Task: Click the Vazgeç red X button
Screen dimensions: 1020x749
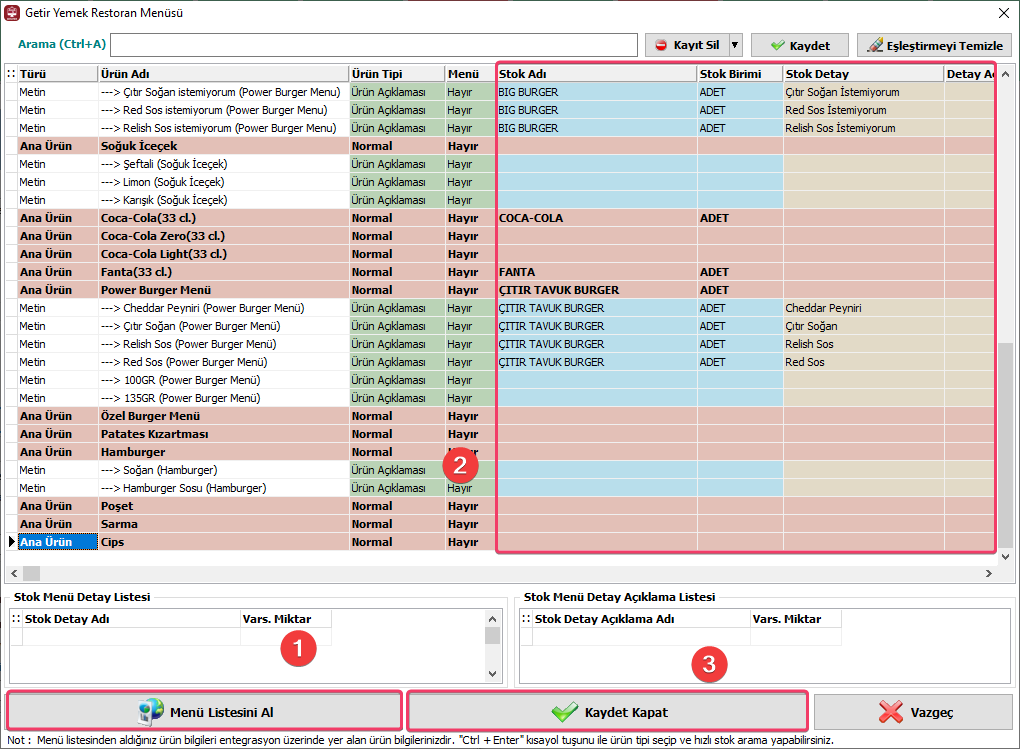Action: [x=913, y=712]
